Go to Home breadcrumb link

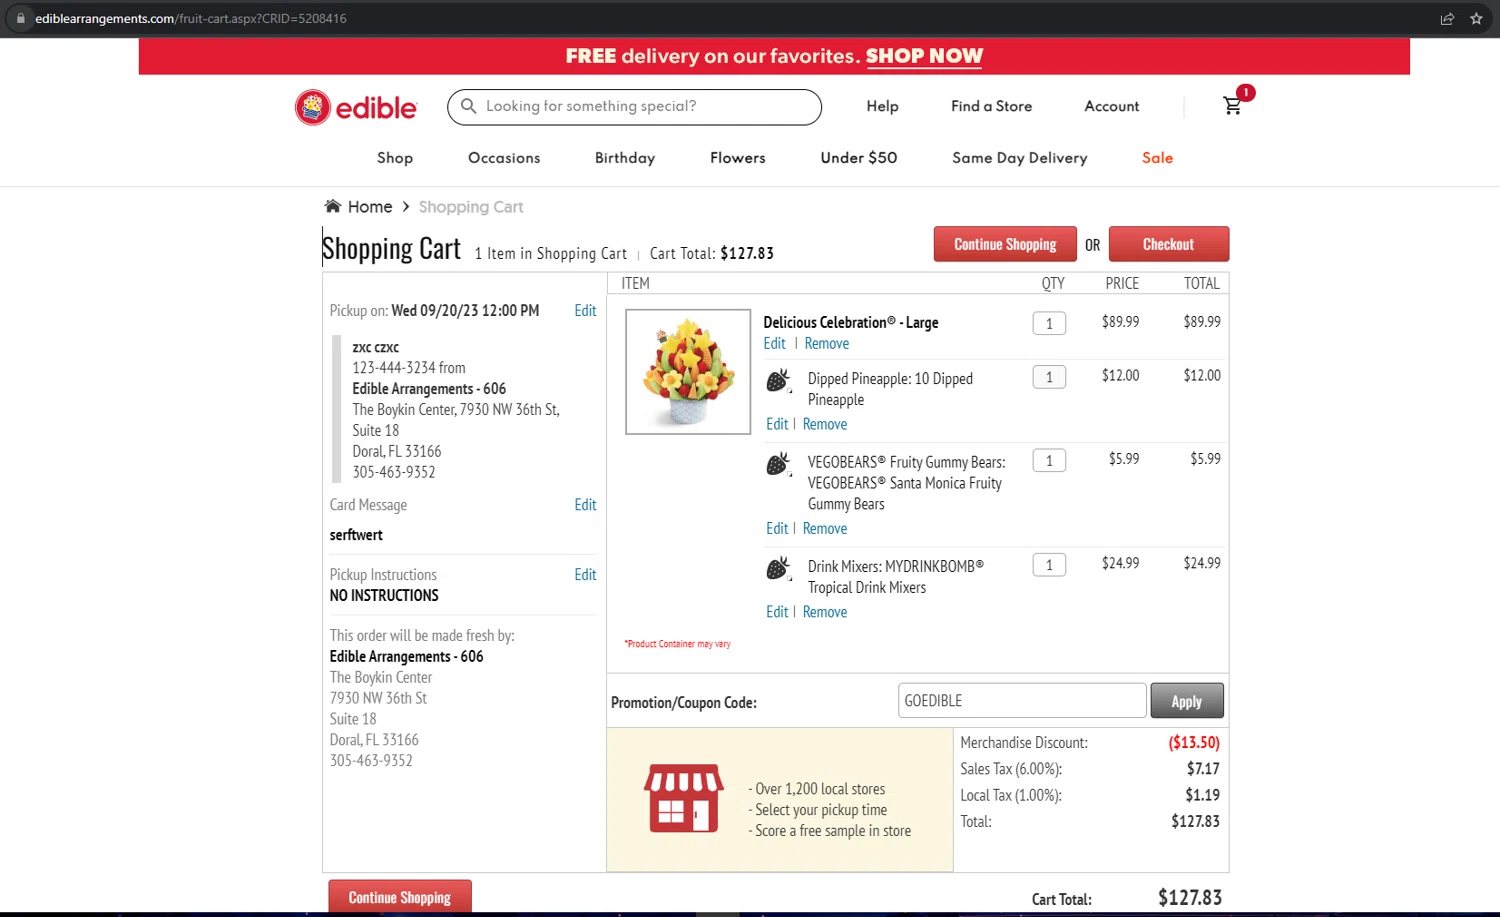[370, 207]
